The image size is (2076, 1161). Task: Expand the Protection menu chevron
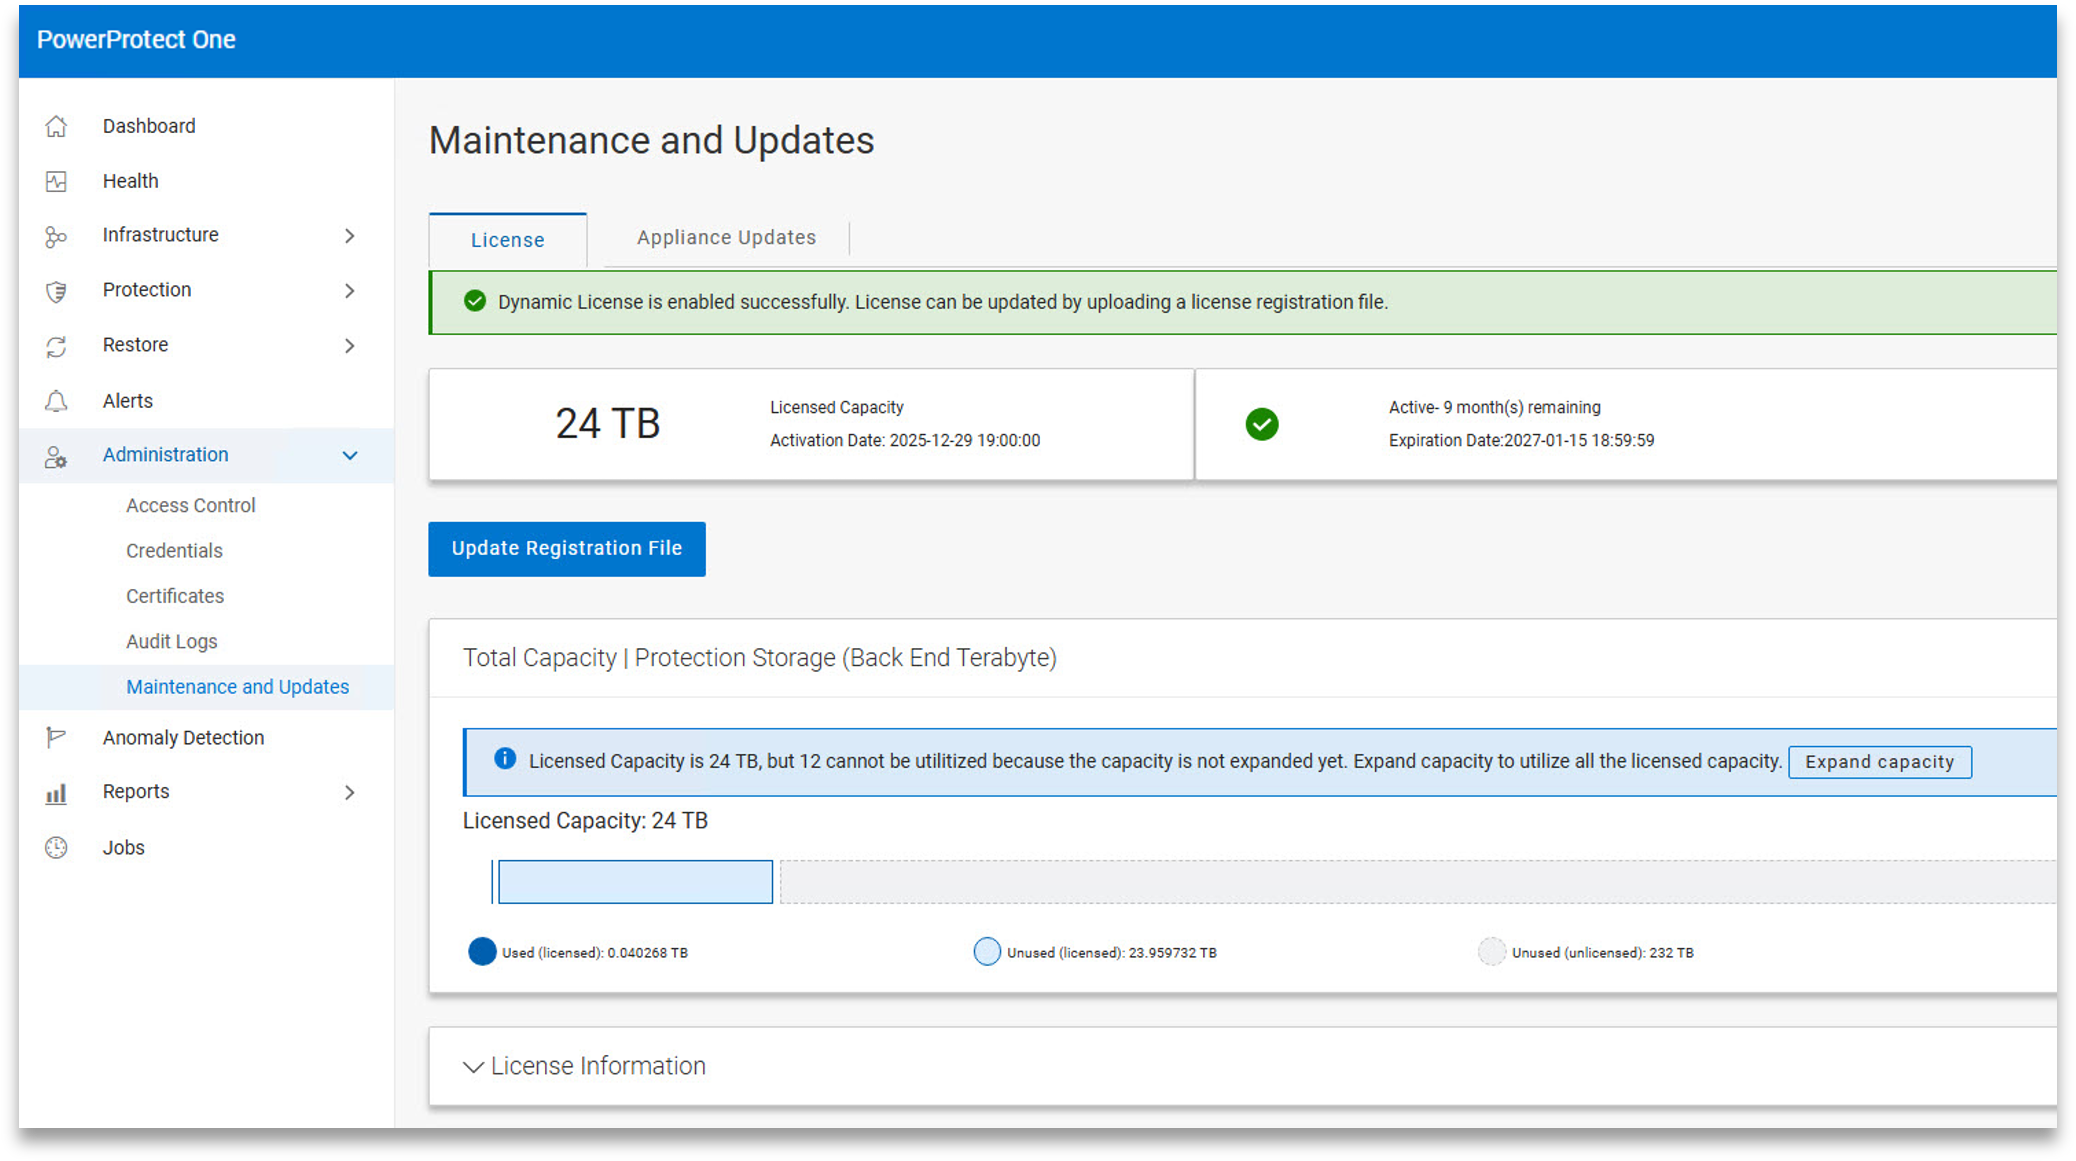point(349,291)
